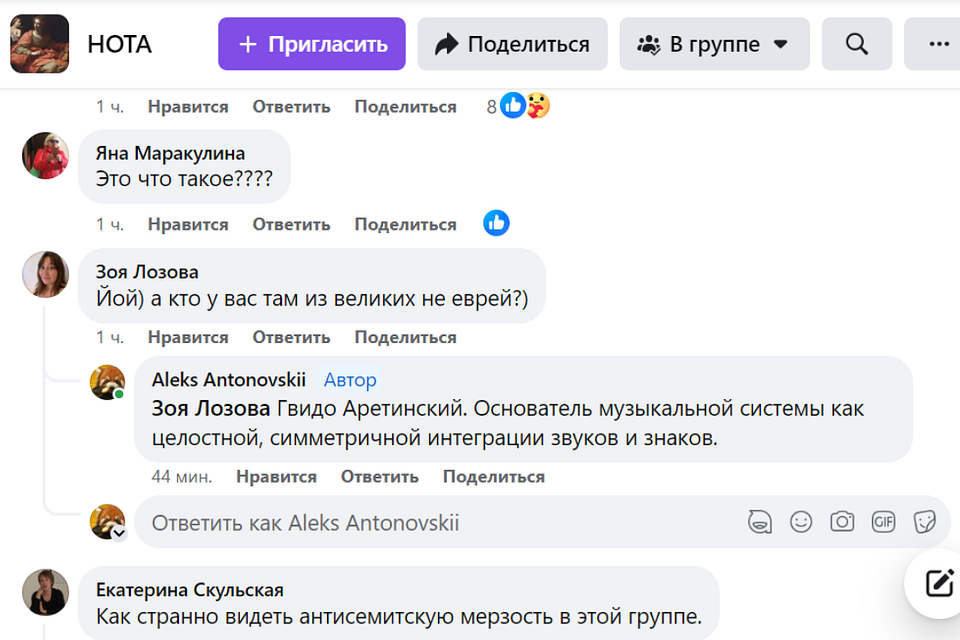Toggle 'Нравится' on Aleks Antonovskii's reply

tap(276, 477)
